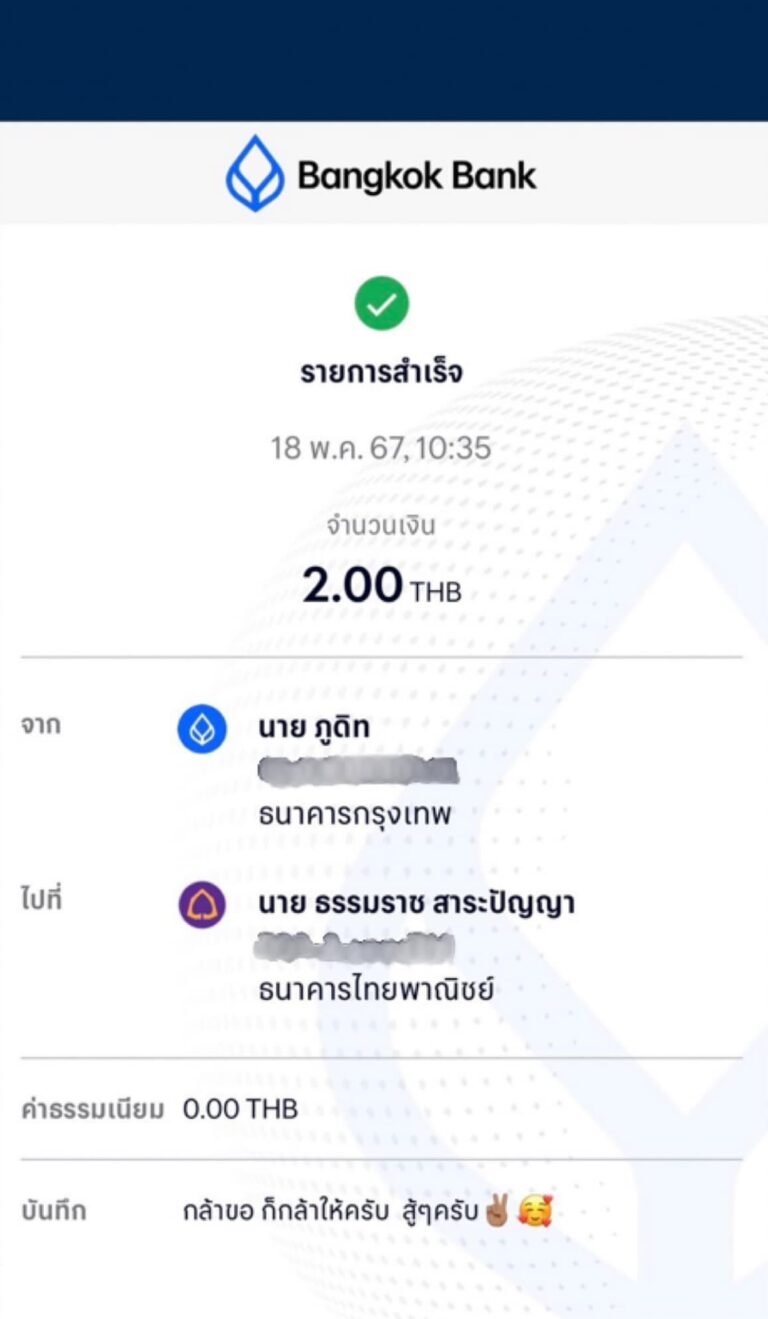Click the blue sender bank icon

pyautogui.click(x=201, y=729)
